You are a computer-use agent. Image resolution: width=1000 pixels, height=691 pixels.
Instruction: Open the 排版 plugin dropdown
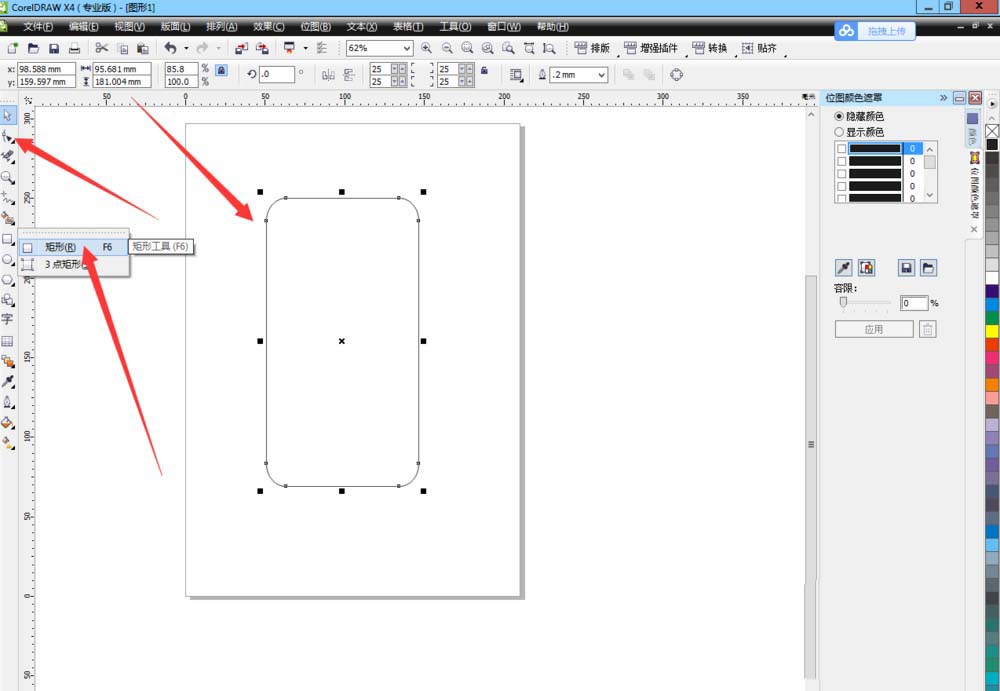[x=592, y=48]
